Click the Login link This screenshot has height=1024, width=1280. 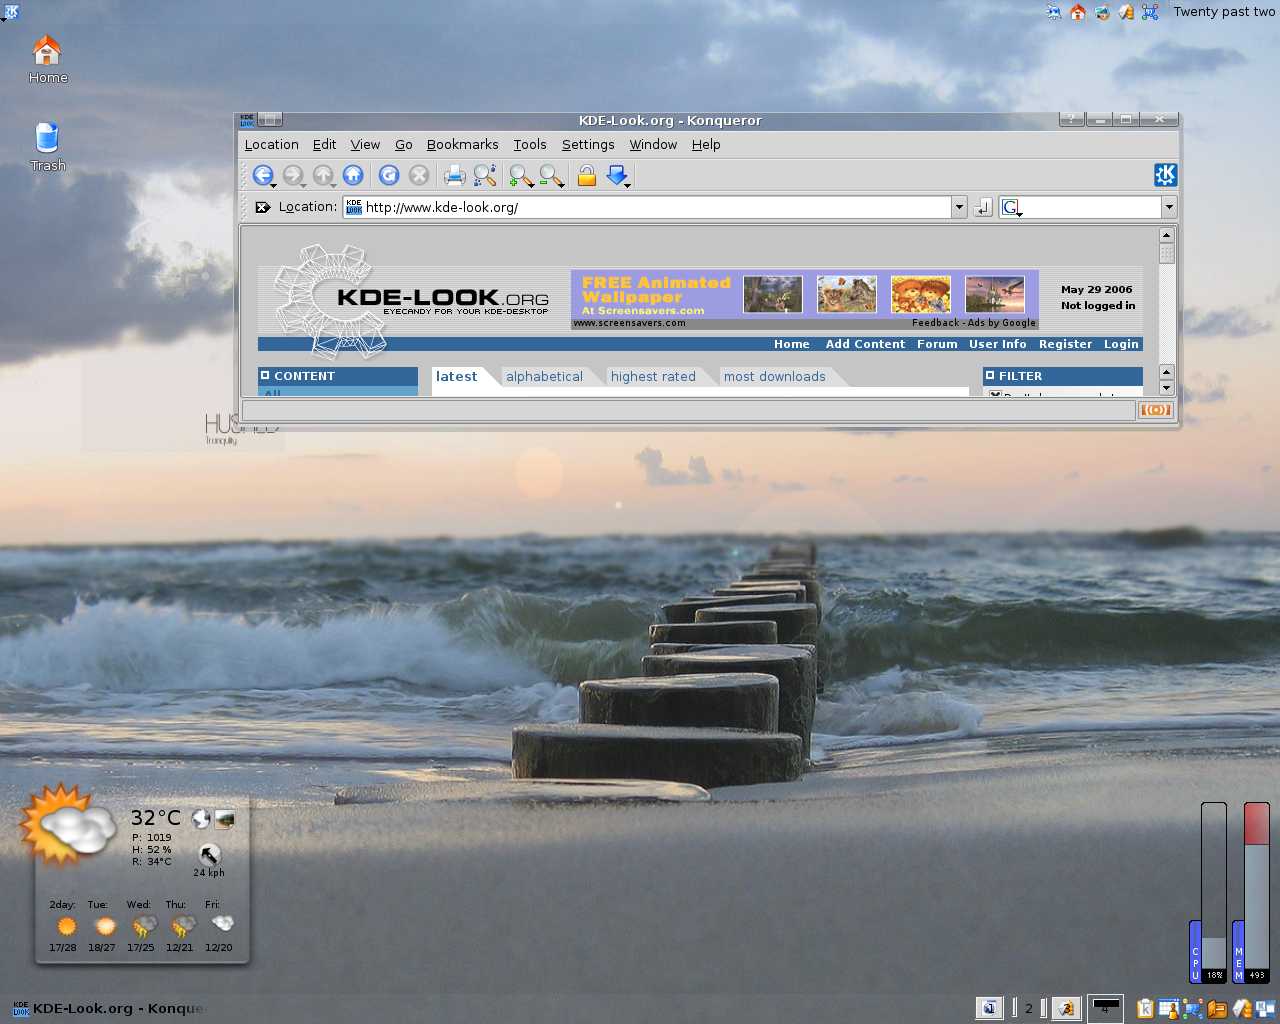[1121, 344]
